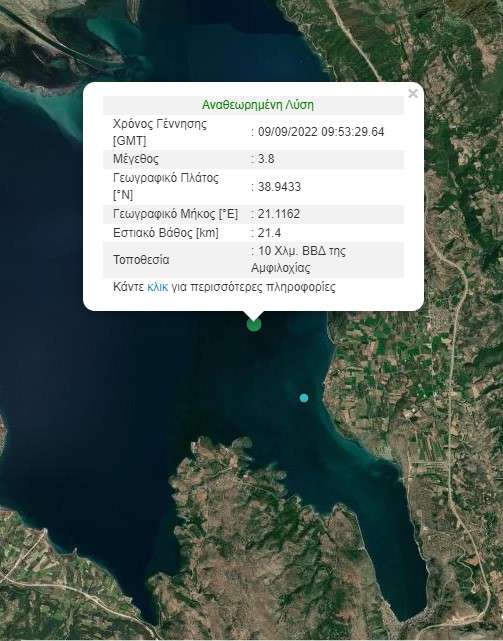Click the longitude value 21.1162
The width and height of the screenshot is (503, 641).
click(x=279, y=214)
